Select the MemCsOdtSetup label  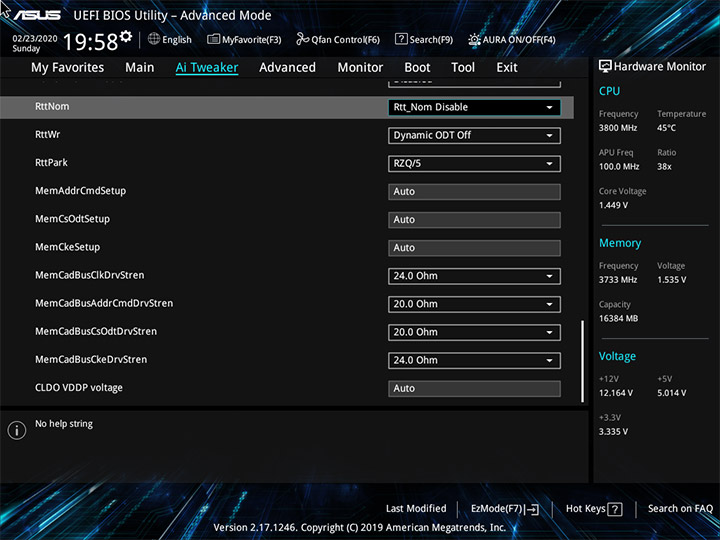pos(72,219)
